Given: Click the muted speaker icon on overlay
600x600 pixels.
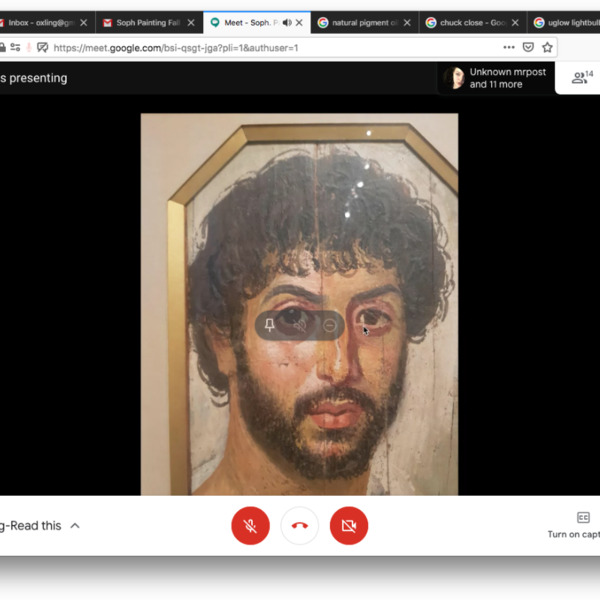Looking at the screenshot, I should point(300,324).
